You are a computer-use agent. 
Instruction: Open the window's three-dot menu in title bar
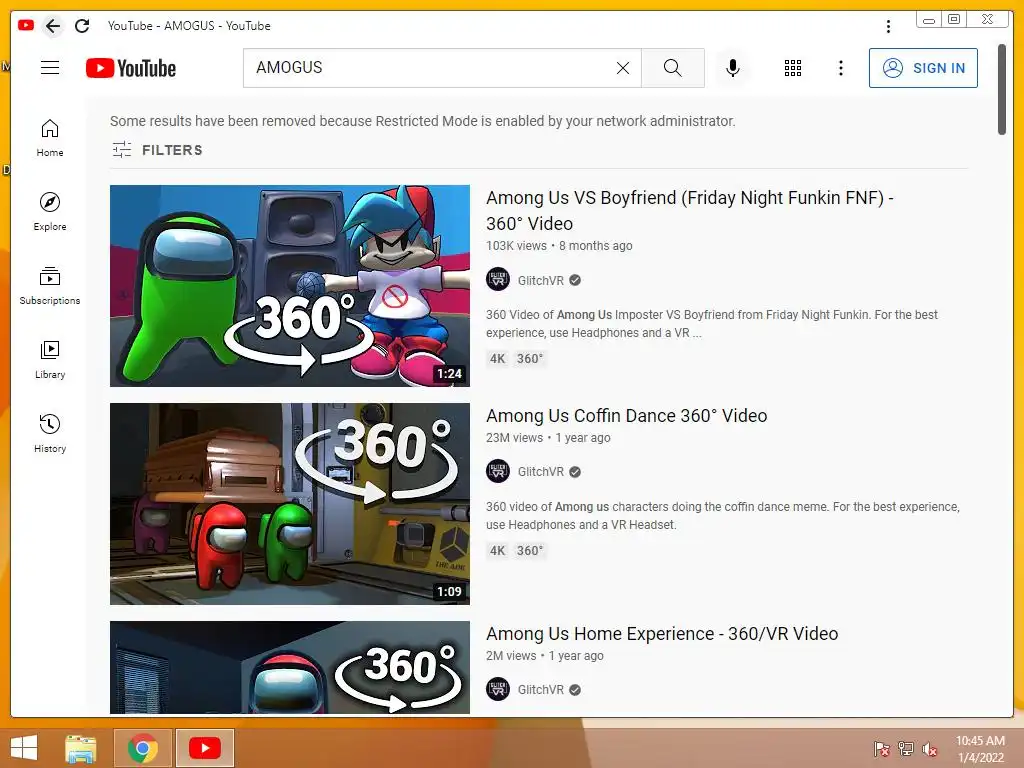pyautogui.click(x=888, y=26)
